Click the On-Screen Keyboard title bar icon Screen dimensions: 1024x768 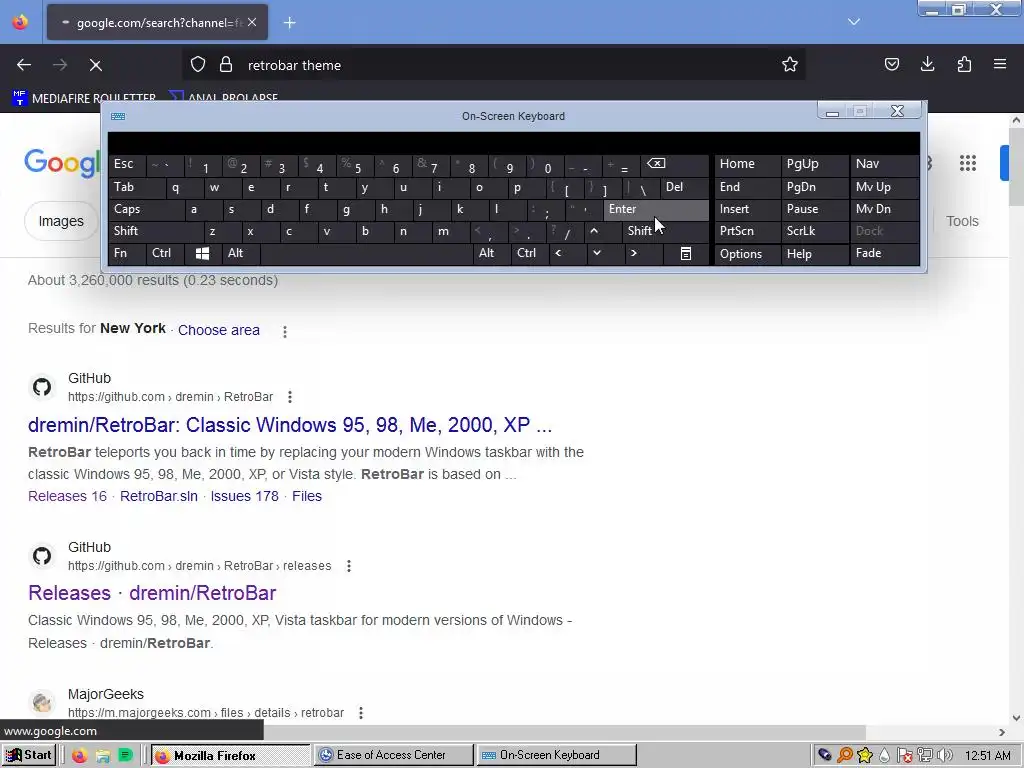[x=118, y=116]
